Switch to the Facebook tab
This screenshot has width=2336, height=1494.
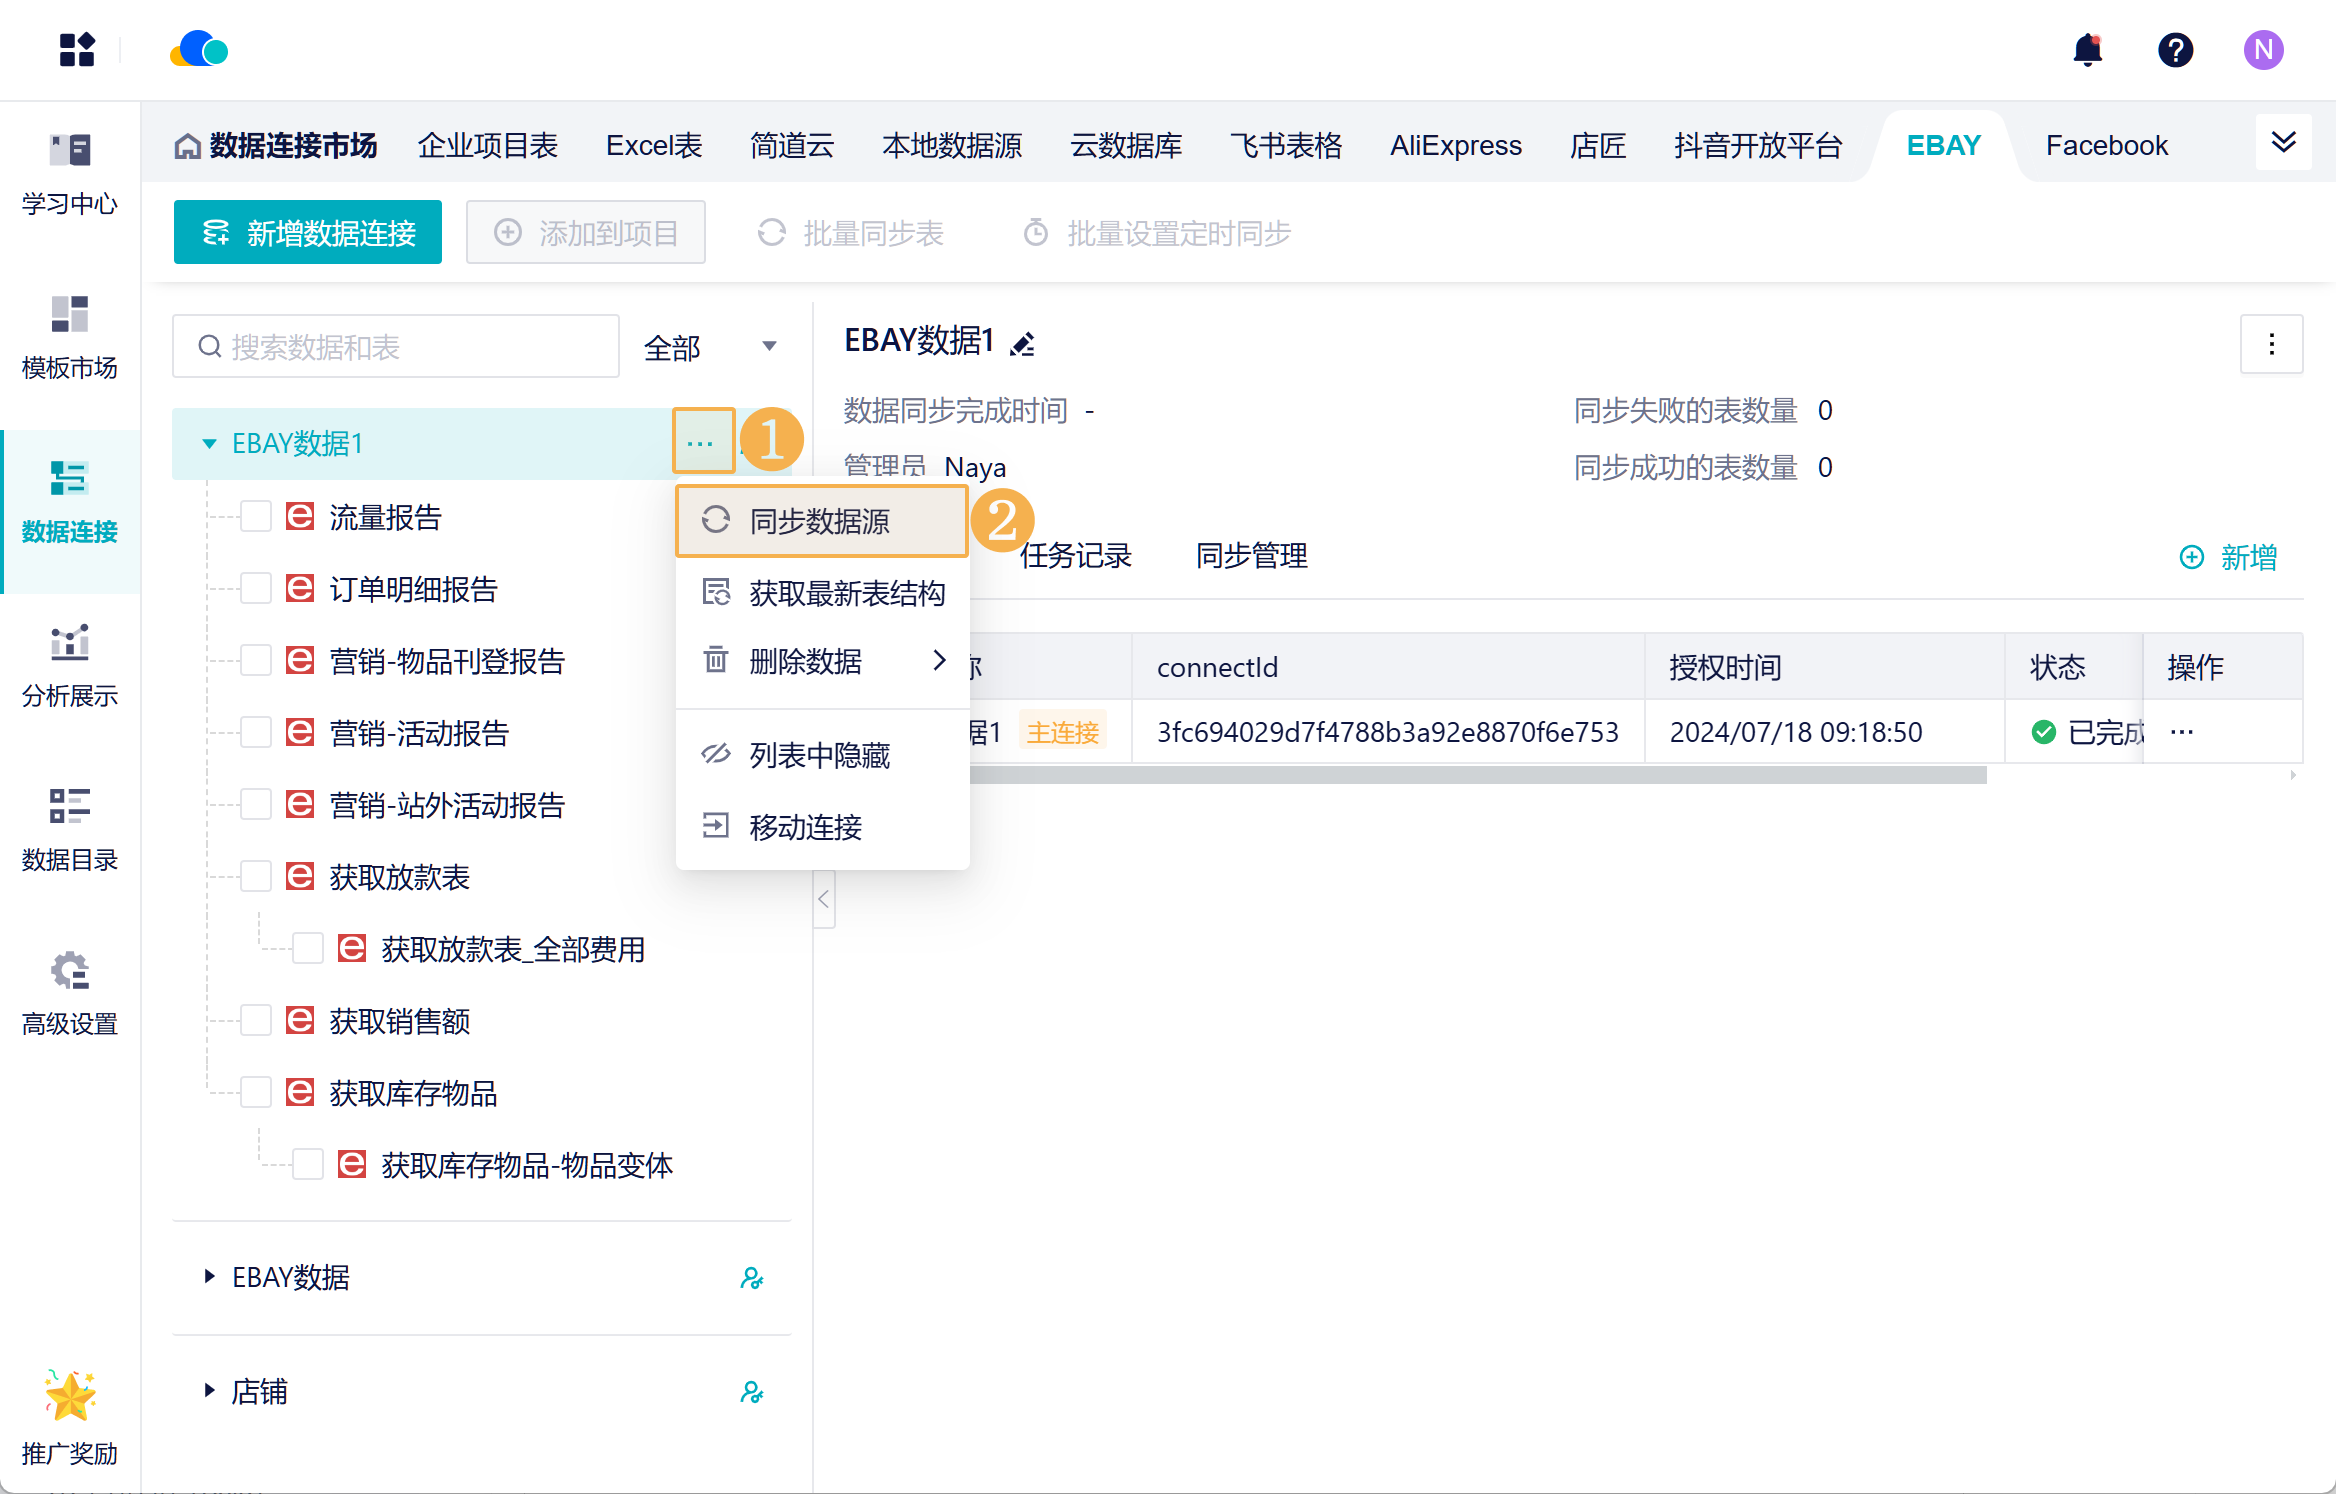tap(2106, 146)
